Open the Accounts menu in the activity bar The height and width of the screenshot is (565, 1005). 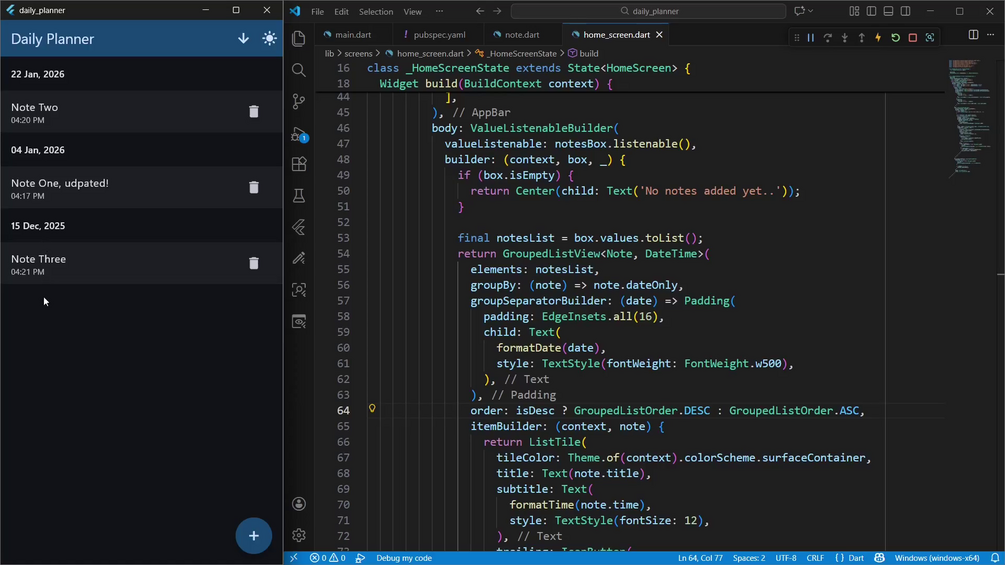coord(299,504)
